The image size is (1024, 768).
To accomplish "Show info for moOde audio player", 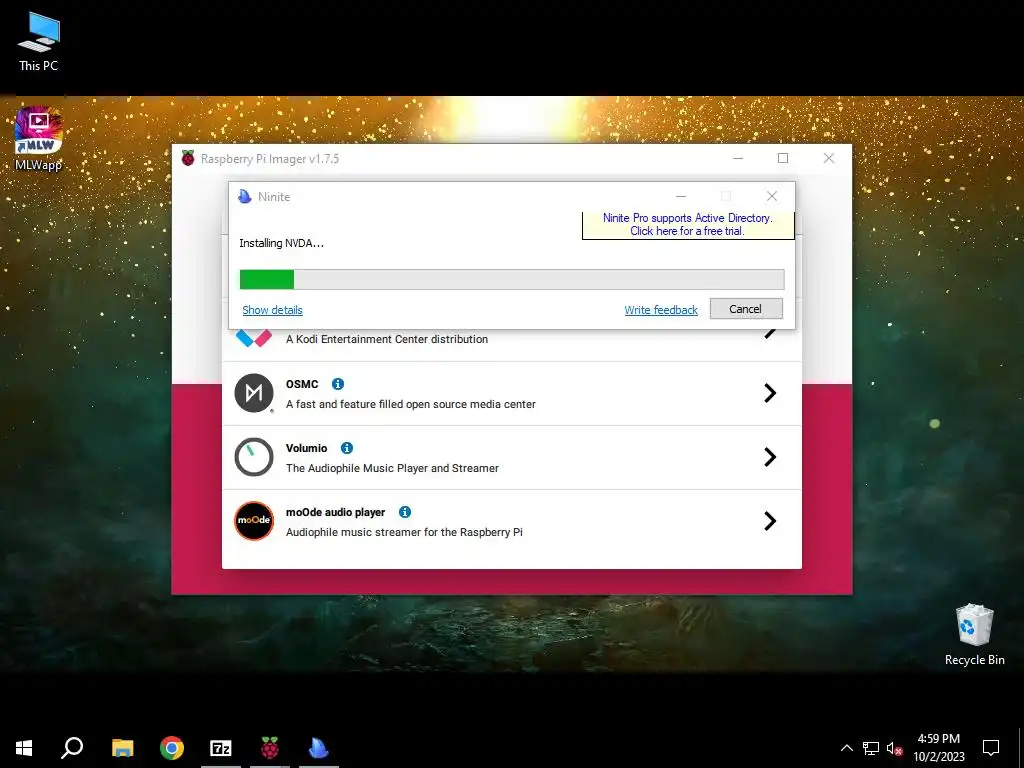I will click(405, 512).
